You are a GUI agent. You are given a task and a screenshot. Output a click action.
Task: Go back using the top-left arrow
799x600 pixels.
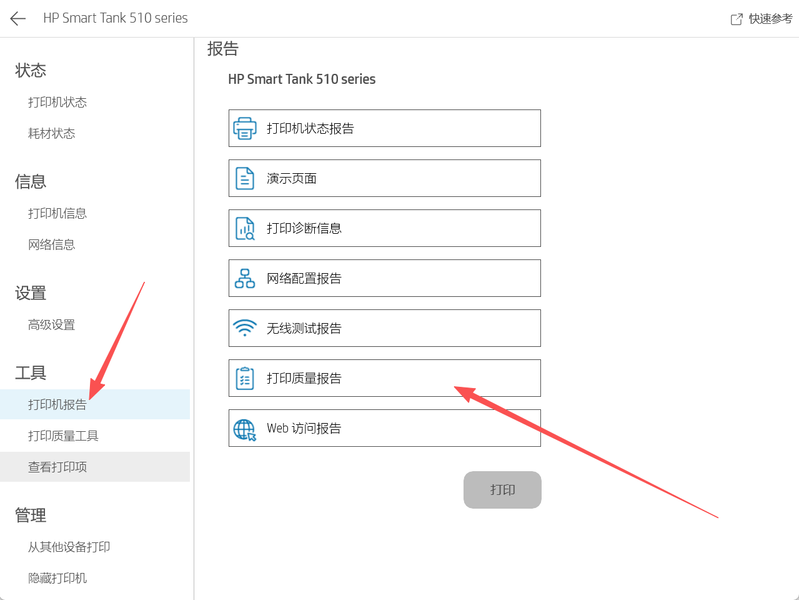pyautogui.click(x=18, y=18)
